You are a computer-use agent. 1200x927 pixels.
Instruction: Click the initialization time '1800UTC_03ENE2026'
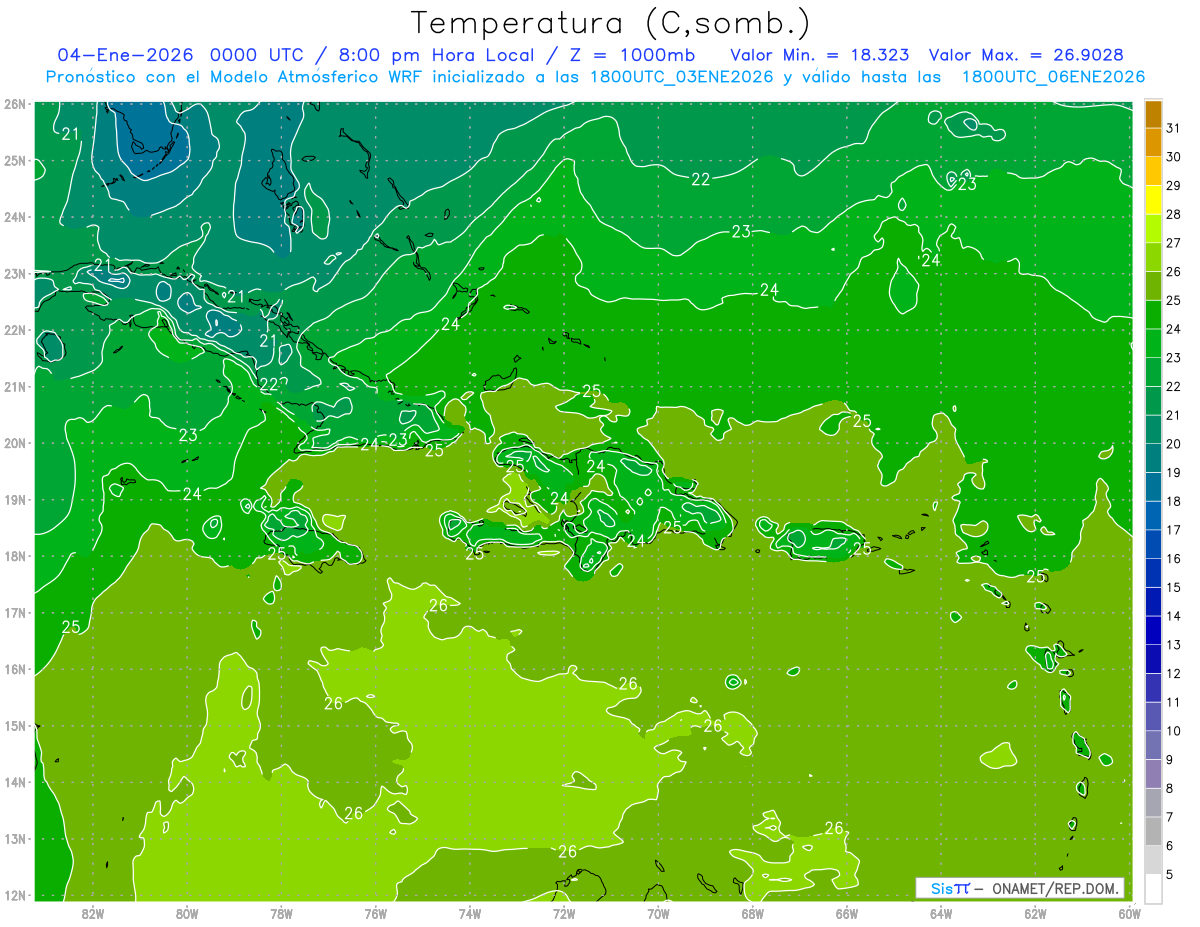(680, 77)
